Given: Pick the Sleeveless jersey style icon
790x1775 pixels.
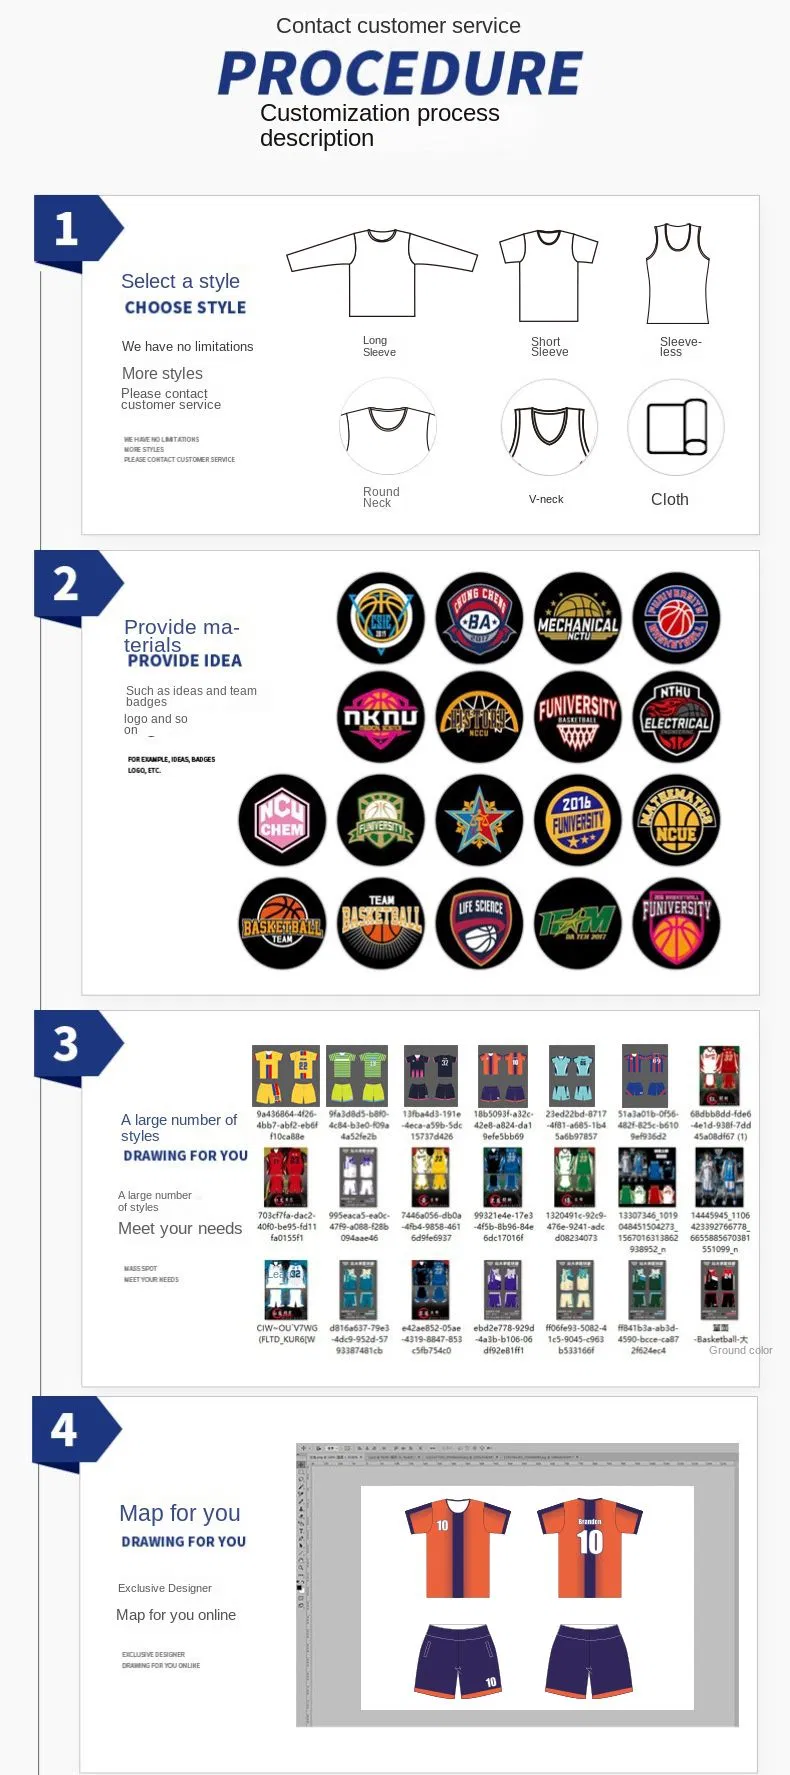Looking at the screenshot, I should pos(678,273).
